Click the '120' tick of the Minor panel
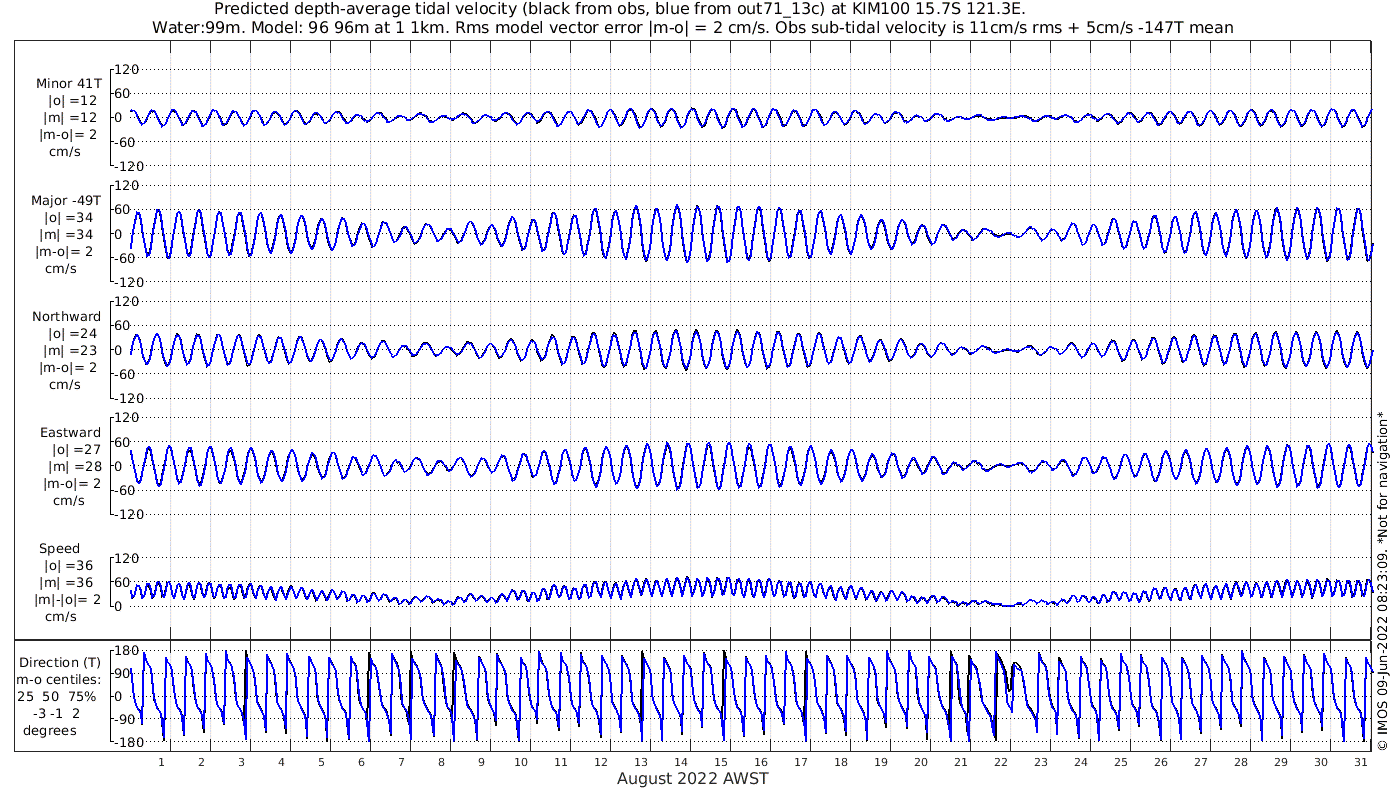Screen dimensions: 1400x800 point(128,69)
